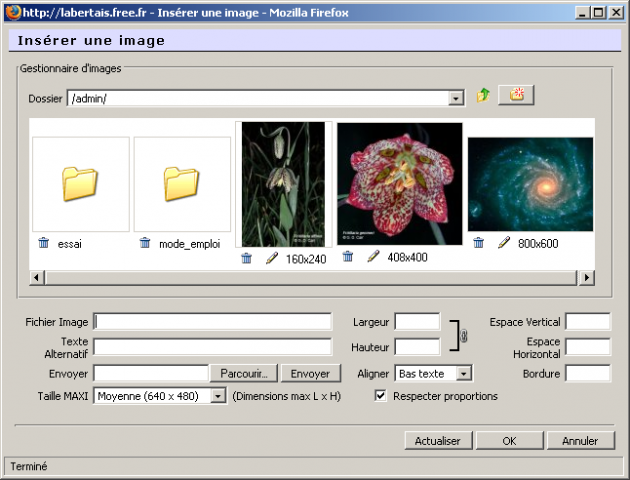Toggle the chain link constraining proportions
The width and height of the screenshot is (630, 480).
pyautogui.click(x=463, y=336)
